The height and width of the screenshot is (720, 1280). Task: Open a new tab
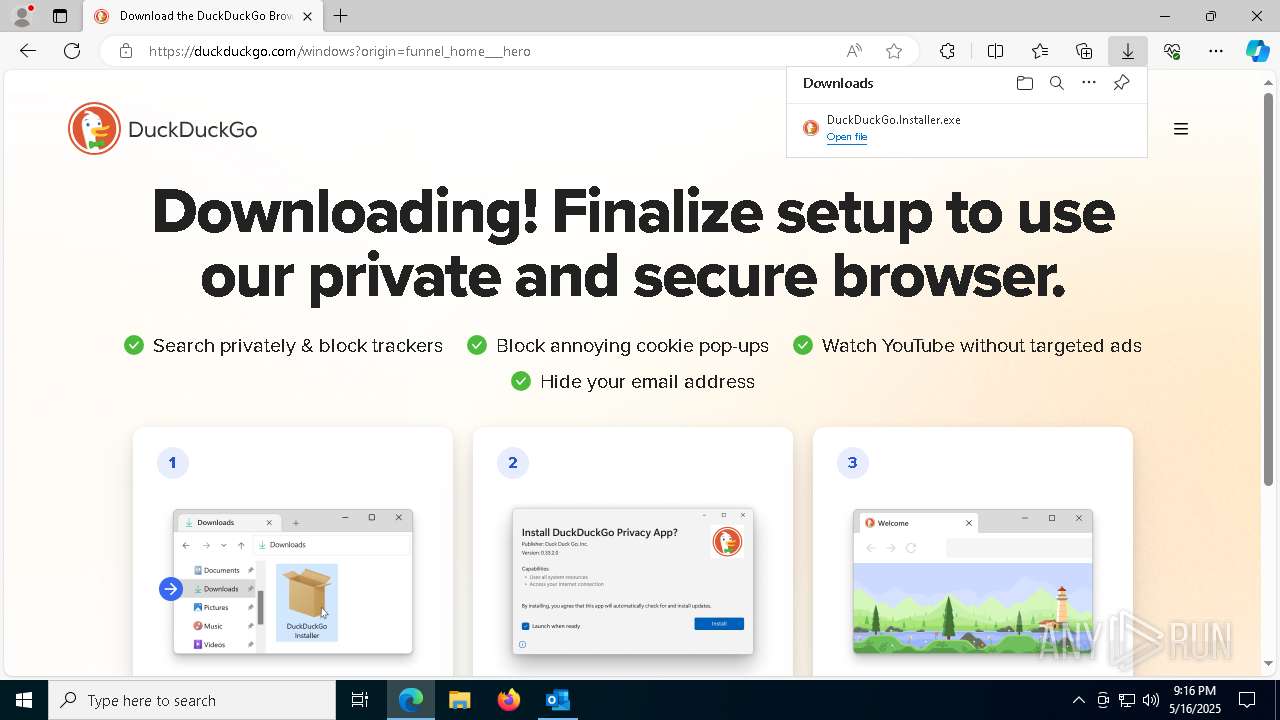(341, 16)
